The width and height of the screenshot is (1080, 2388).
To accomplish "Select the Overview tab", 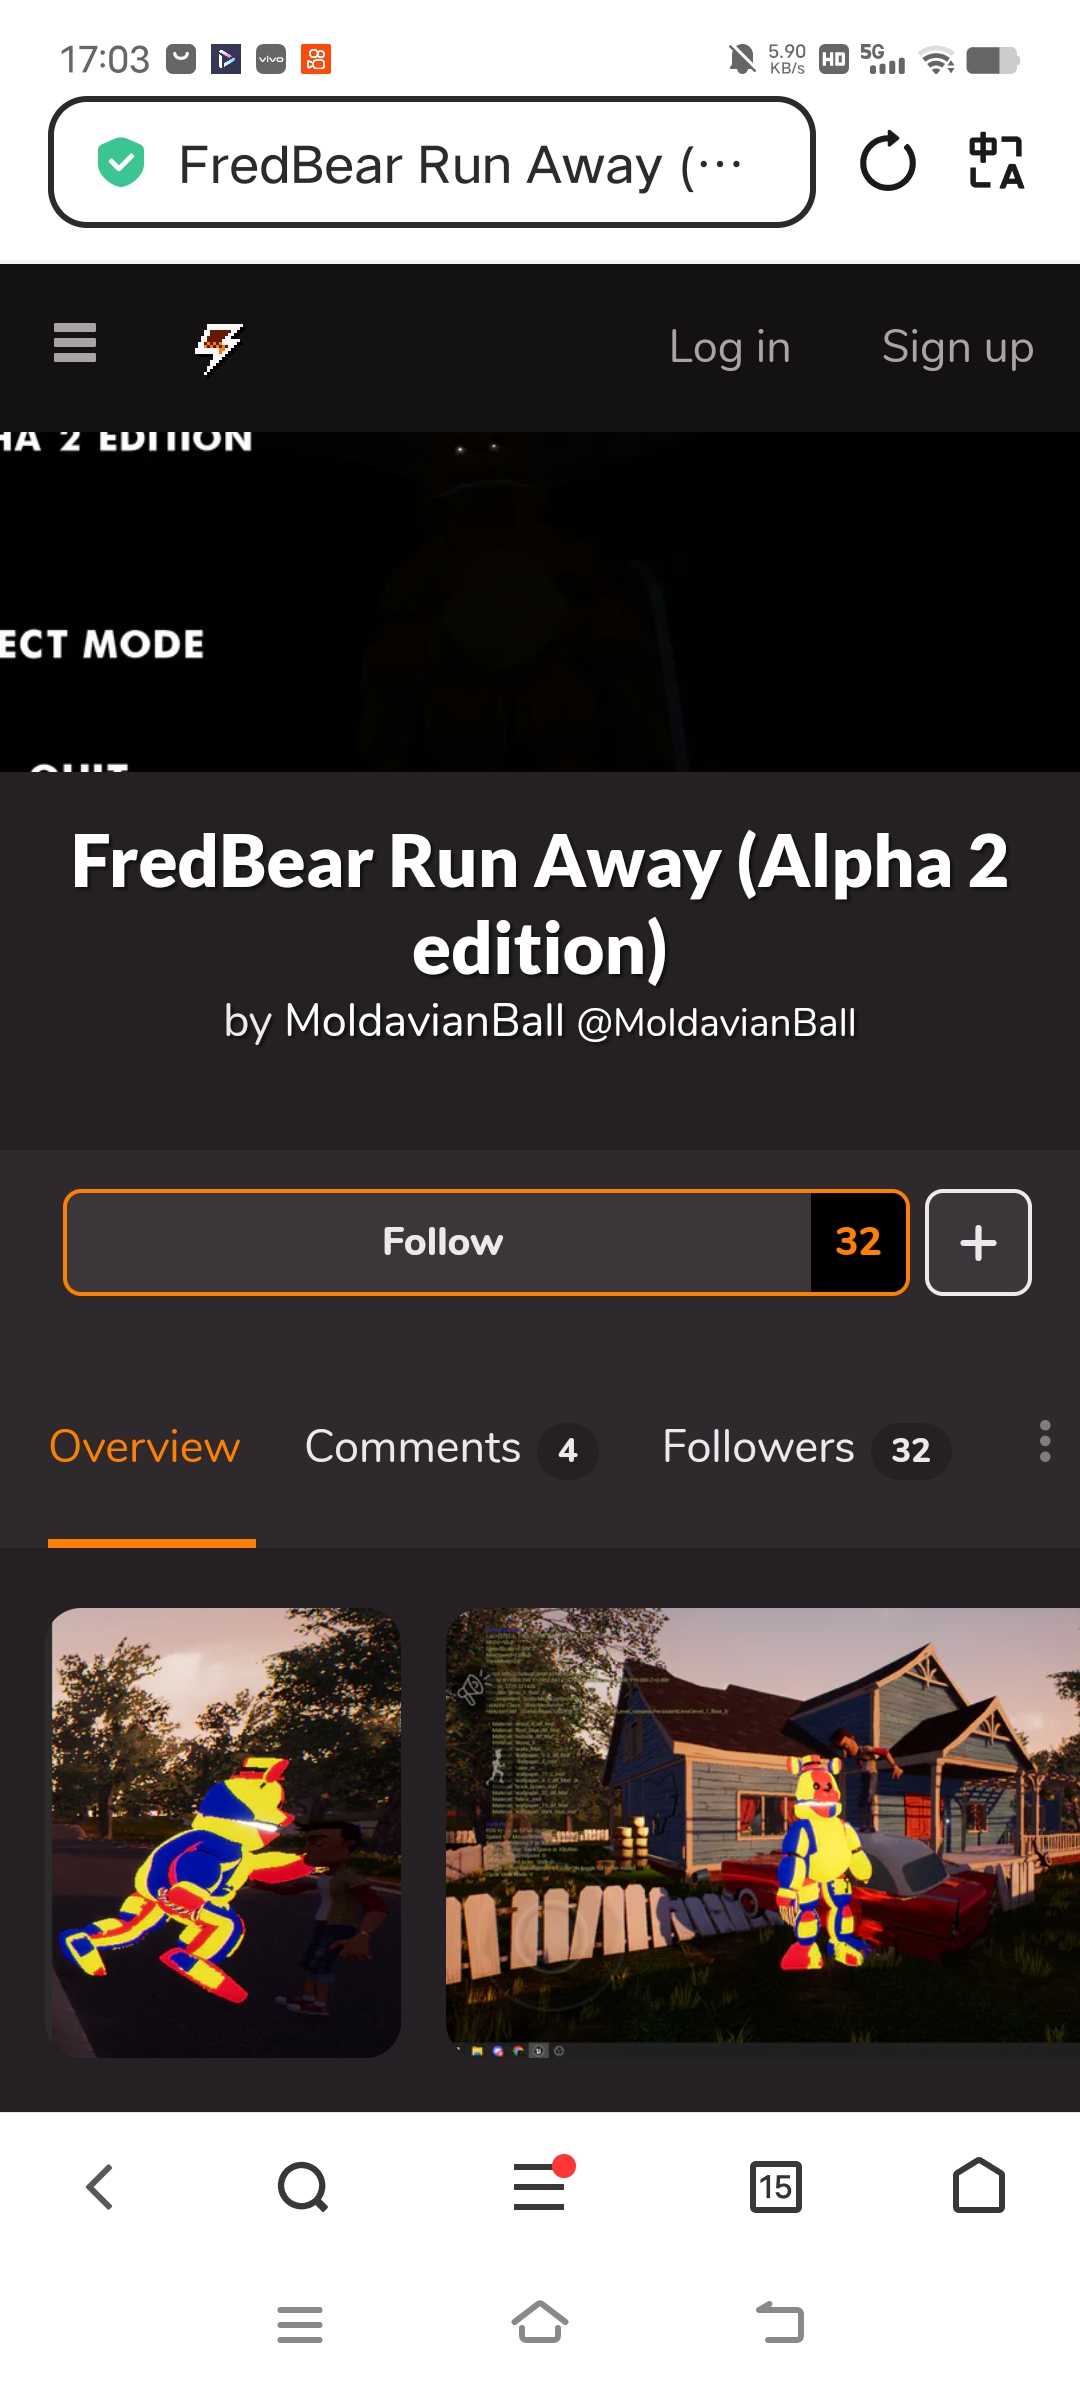I will click(145, 1447).
